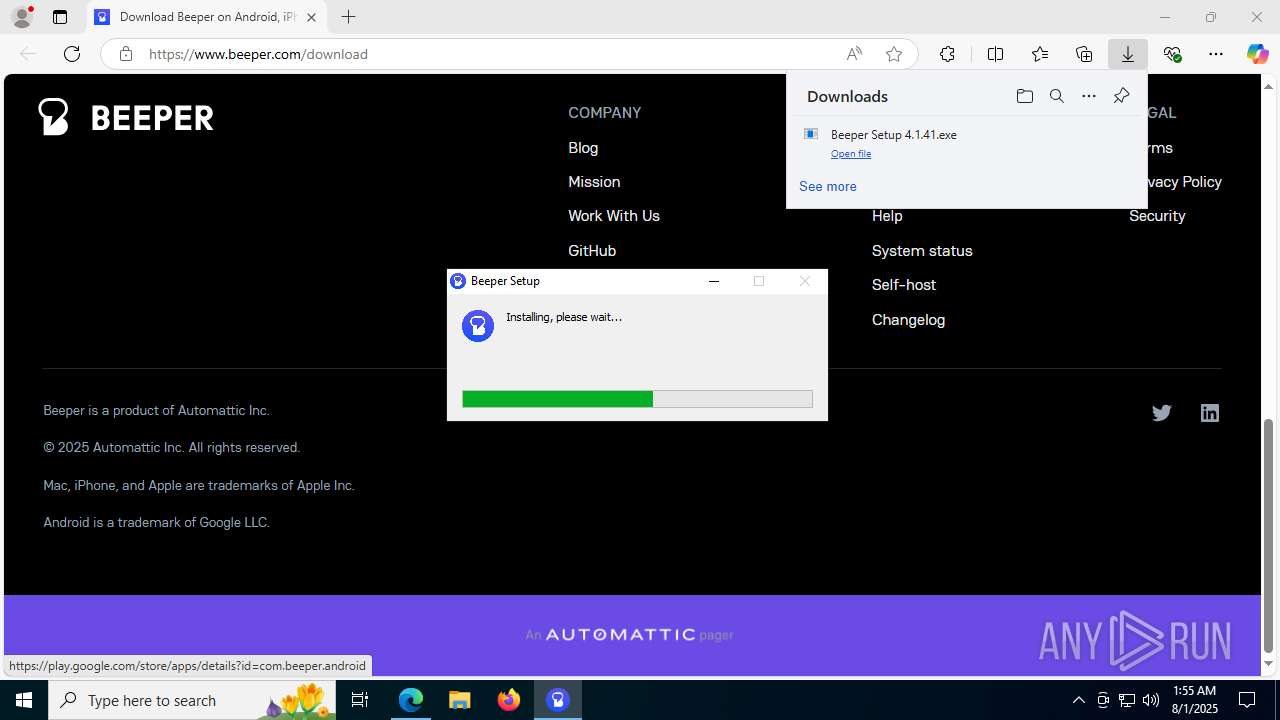
Task: Select the Download Beeper browser tab
Action: tap(207, 17)
